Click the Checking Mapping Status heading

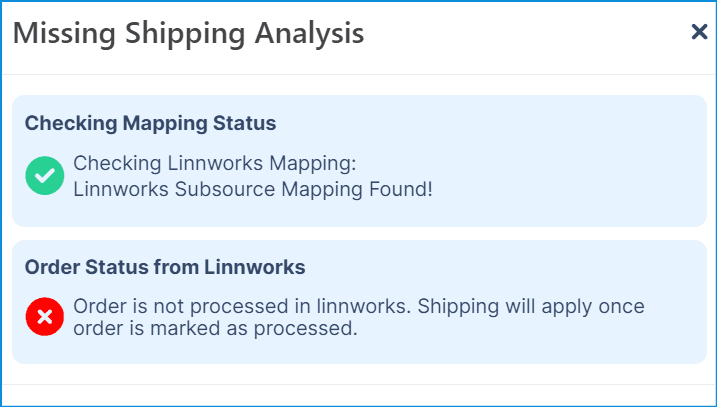150,123
